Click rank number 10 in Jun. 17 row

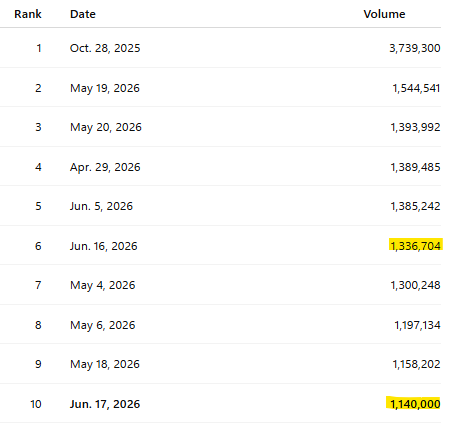point(36,404)
